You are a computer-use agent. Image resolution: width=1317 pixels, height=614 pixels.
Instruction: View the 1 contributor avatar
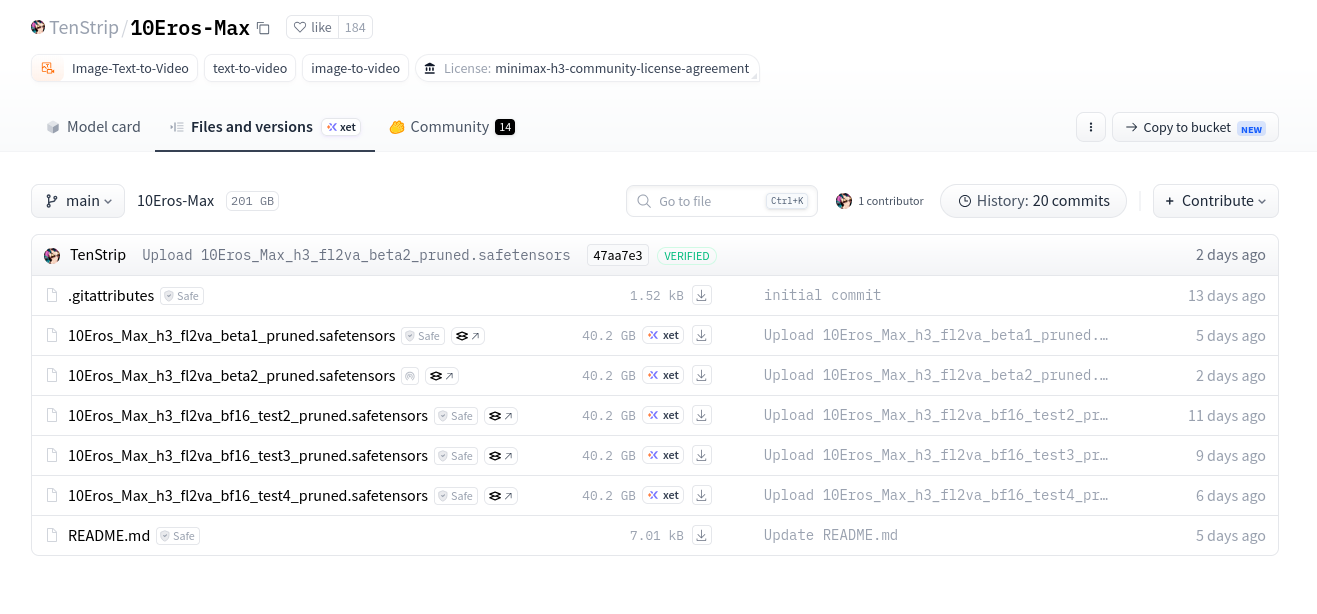click(x=844, y=201)
